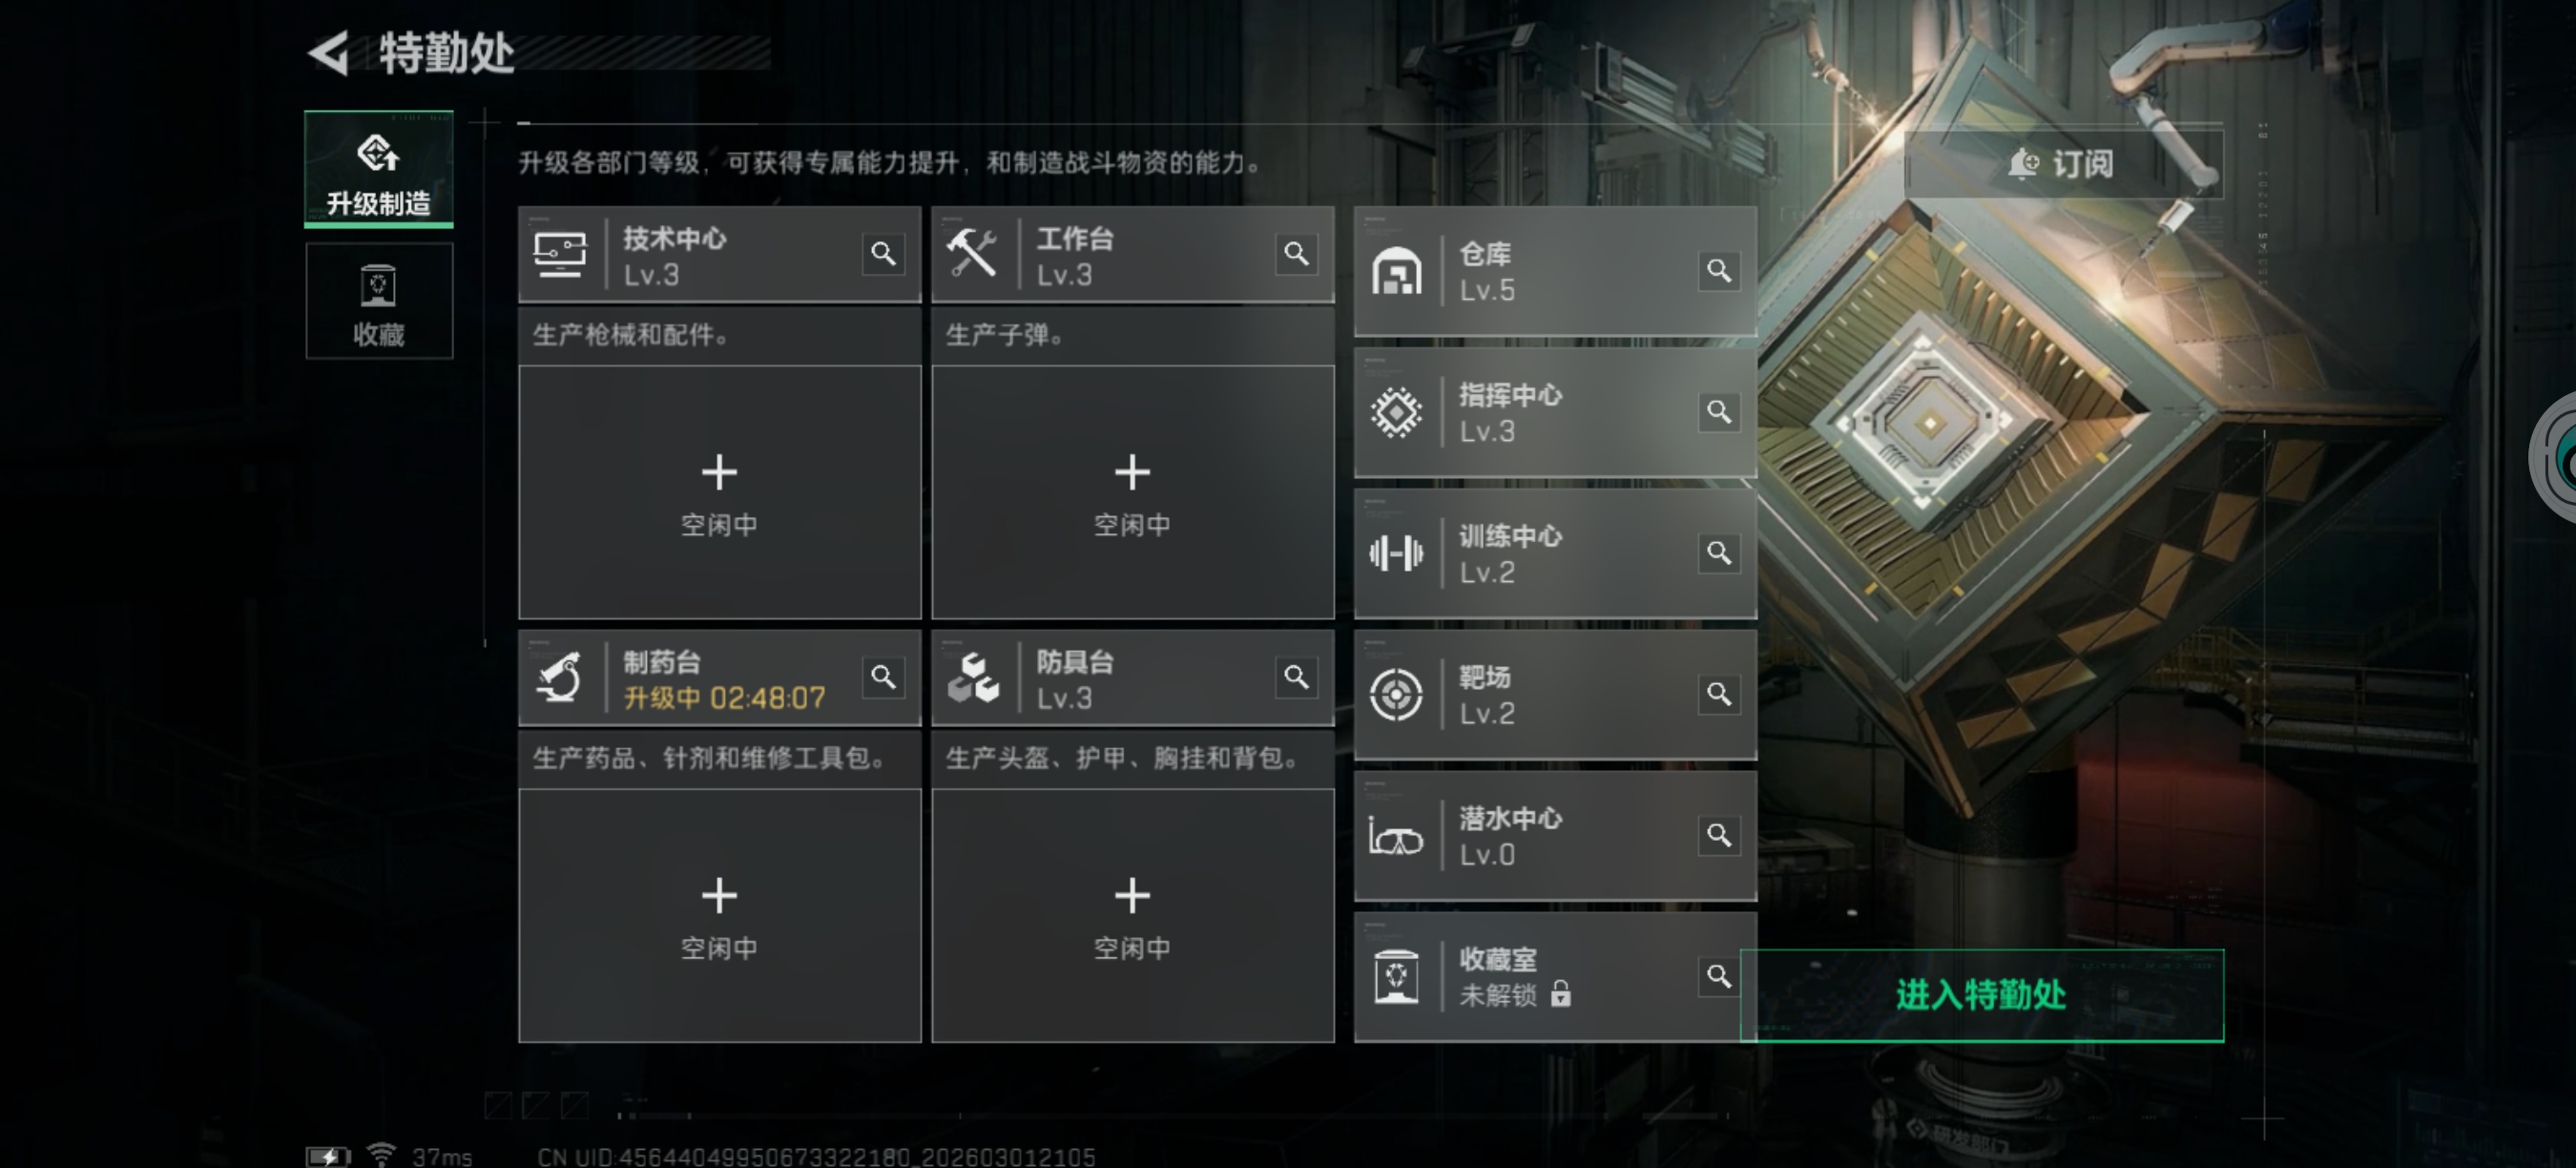The height and width of the screenshot is (1168, 2576).
Task: Click 潜水中心 magnifier details icon
Action: click(x=1719, y=834)
